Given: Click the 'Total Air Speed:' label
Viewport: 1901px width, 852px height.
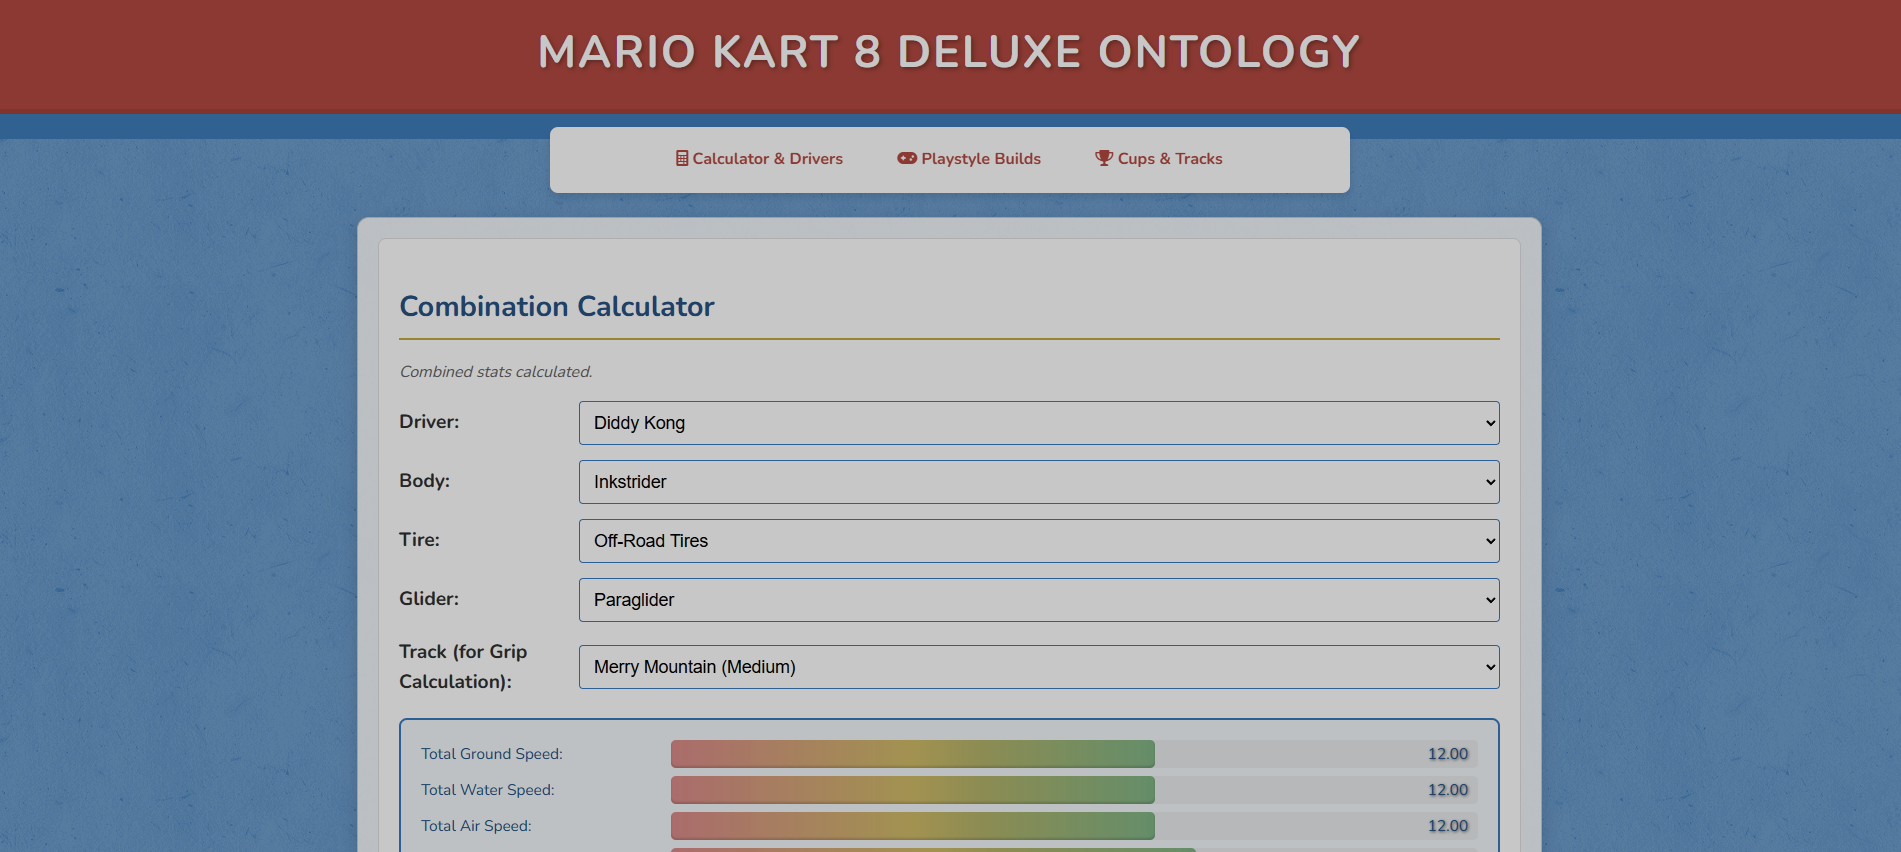Looking at the screenshot, I should [x=476, y=826].
